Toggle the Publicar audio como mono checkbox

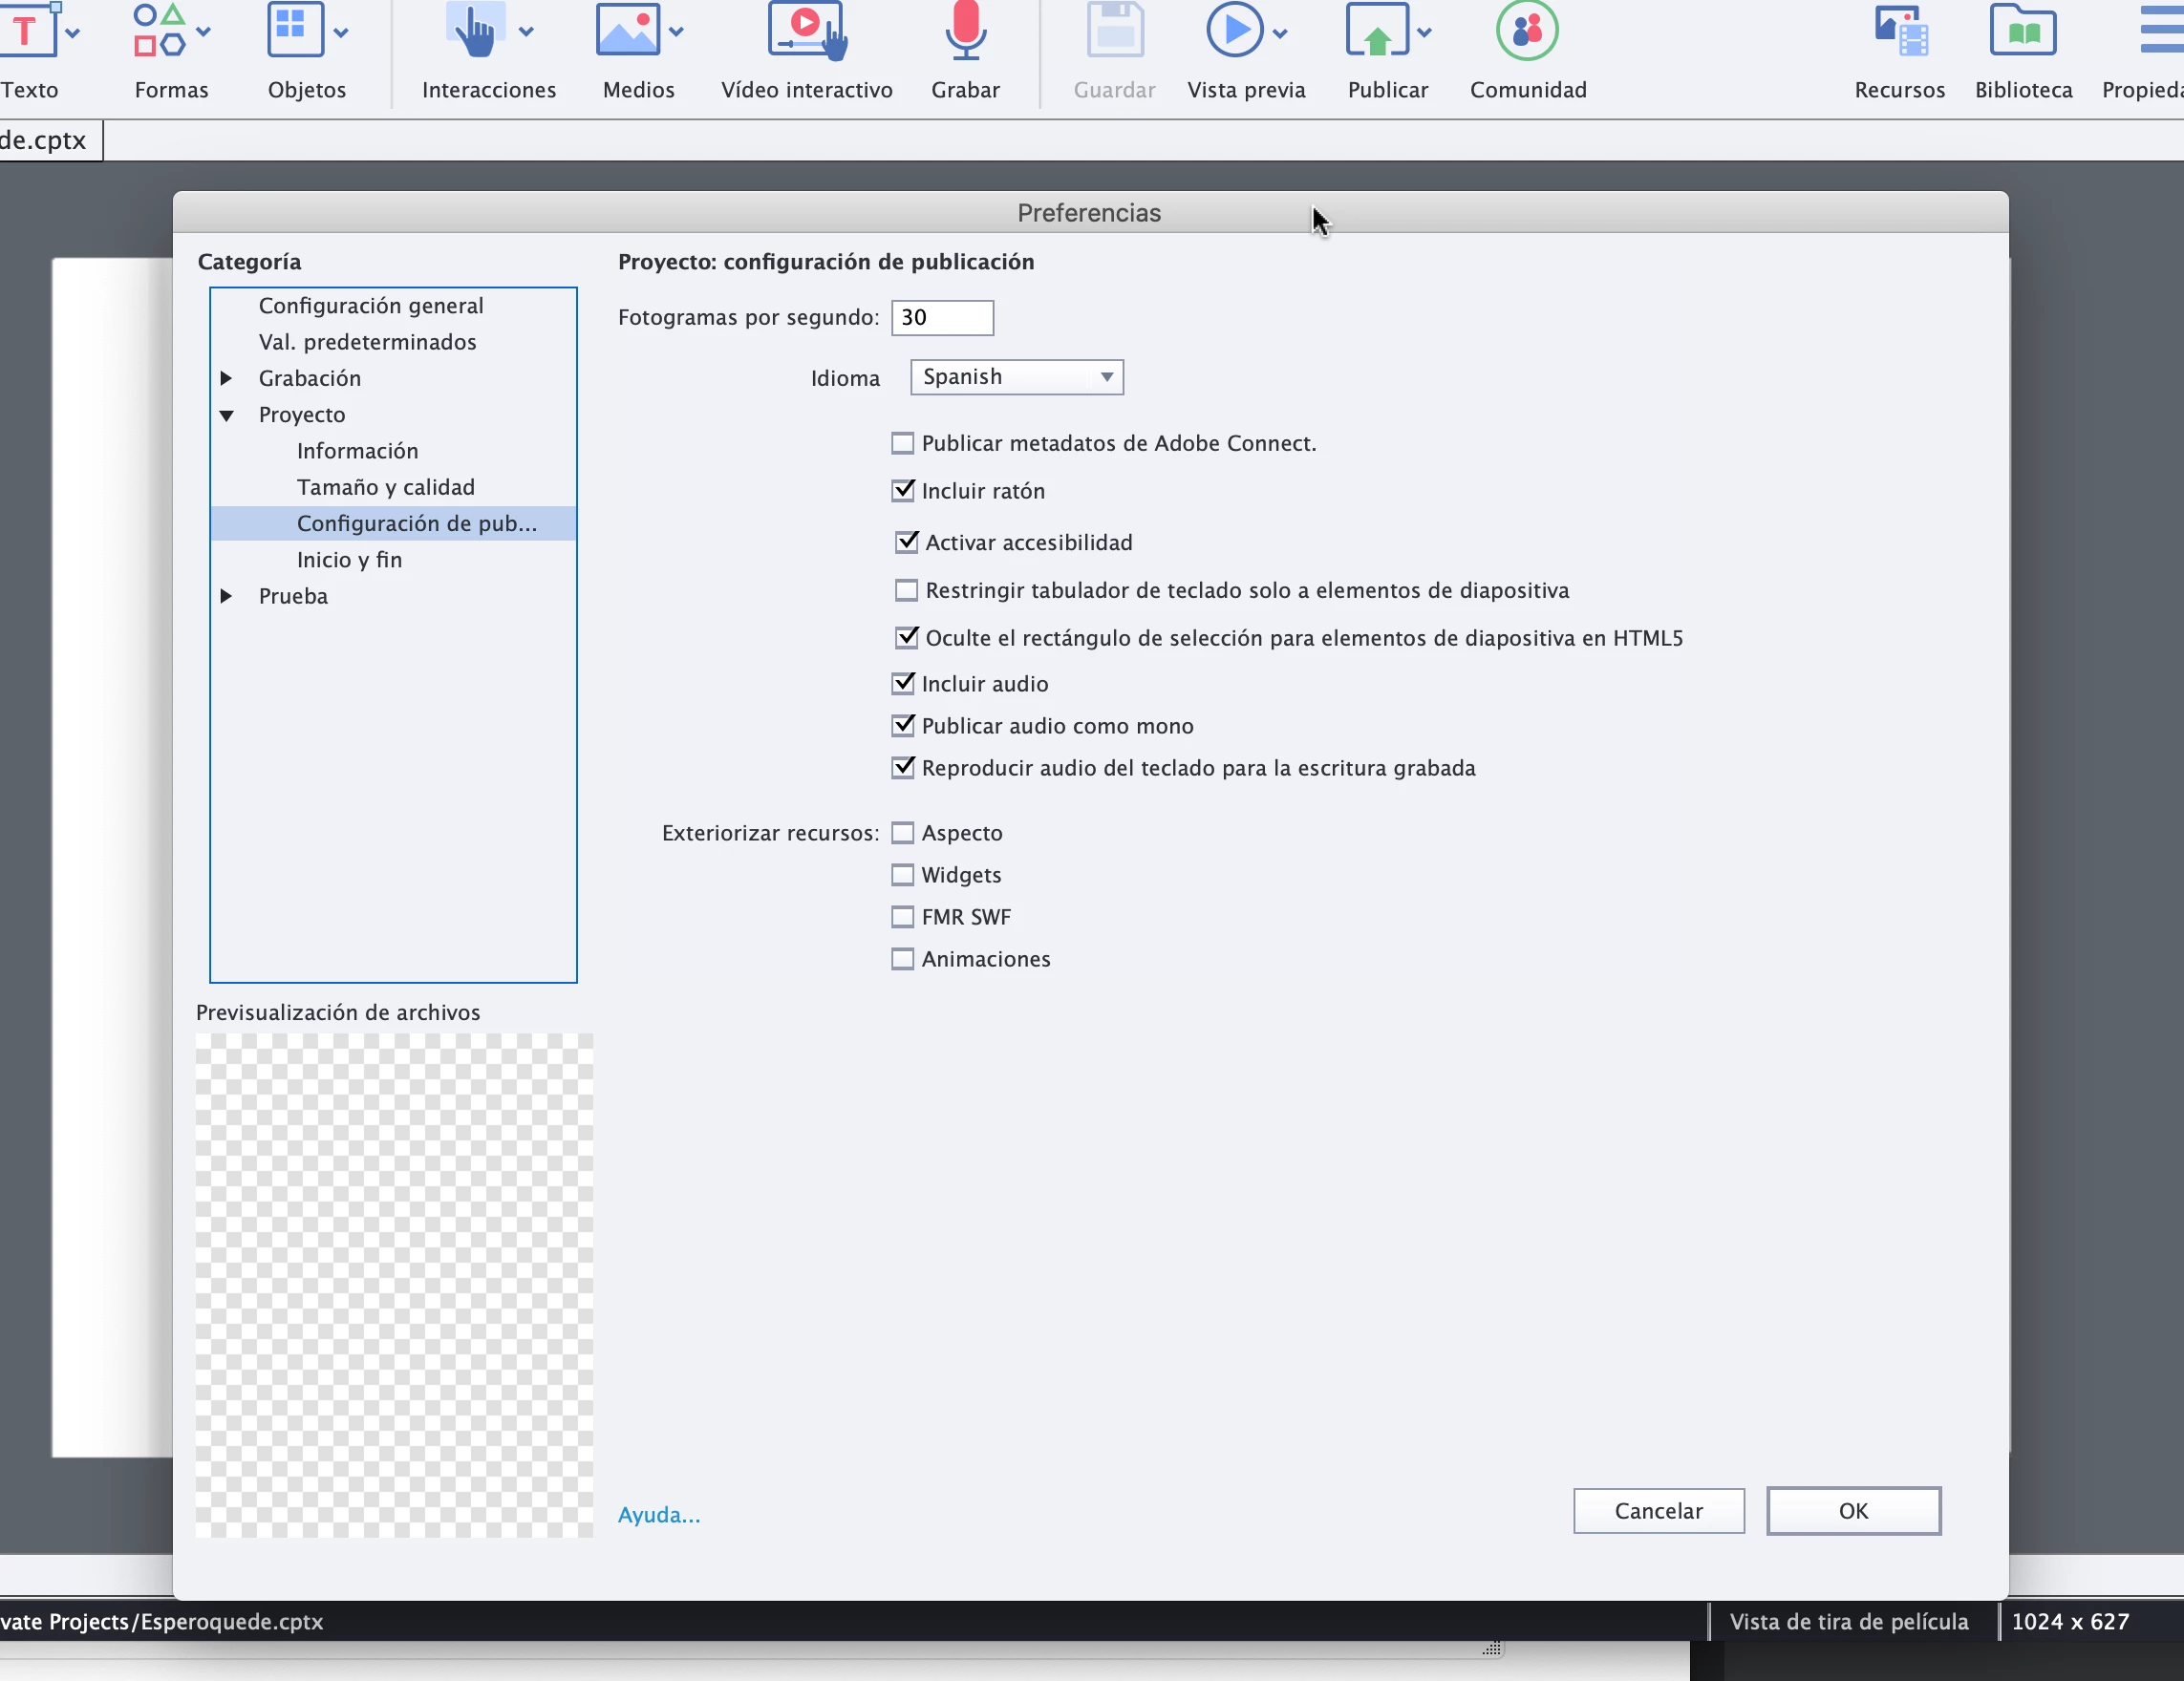(x=903, y=726)
